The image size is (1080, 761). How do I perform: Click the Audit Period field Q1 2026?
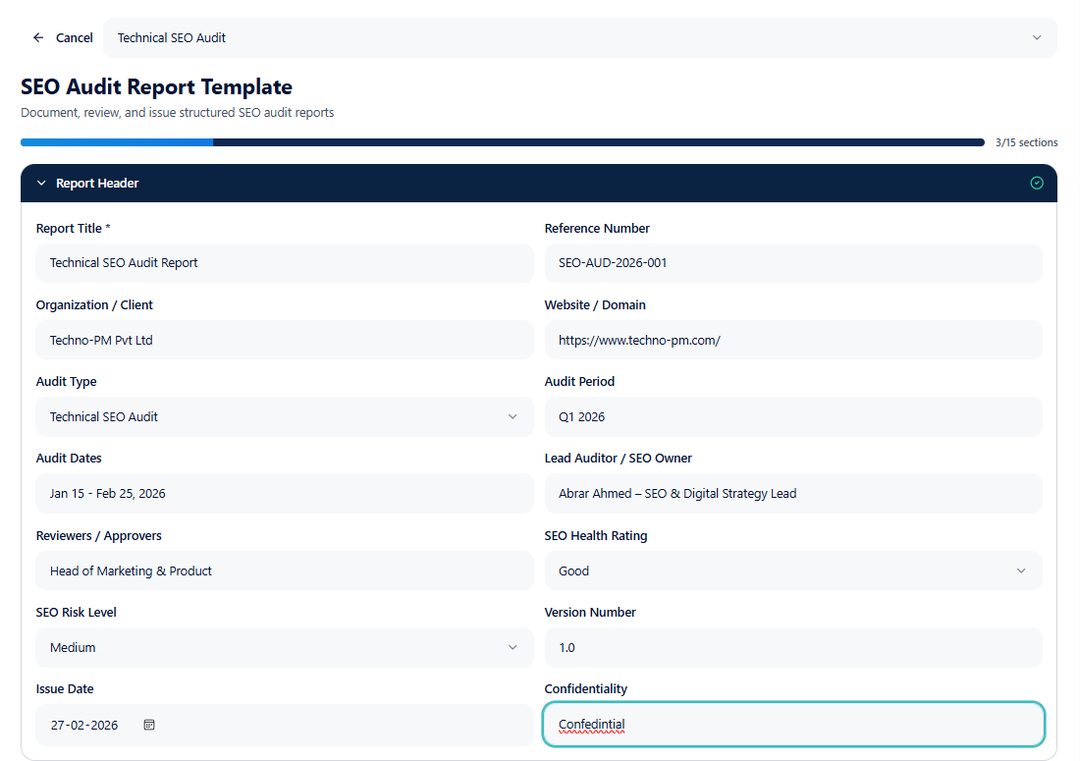(x=793, y=417)
